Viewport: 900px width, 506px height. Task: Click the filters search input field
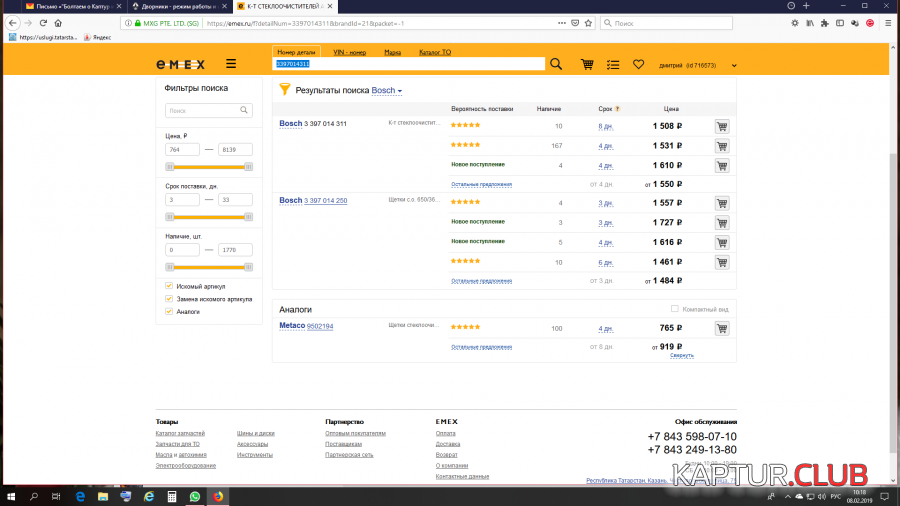pyautogui.click(x=208, y=110)
